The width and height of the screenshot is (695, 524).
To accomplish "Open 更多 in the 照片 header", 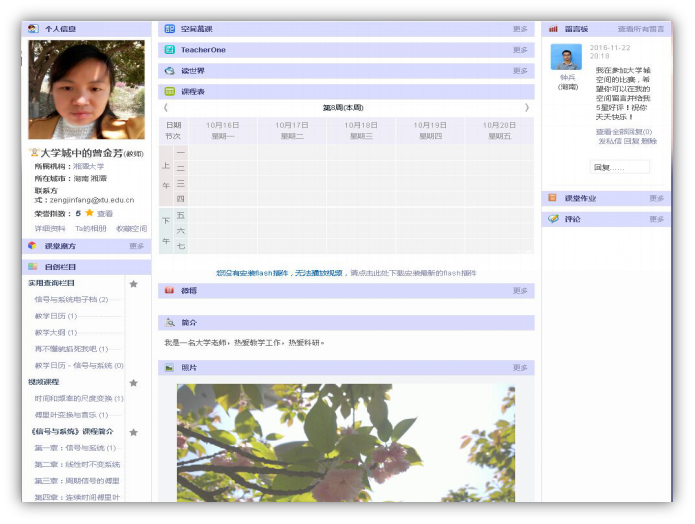I will pos(520,368).
